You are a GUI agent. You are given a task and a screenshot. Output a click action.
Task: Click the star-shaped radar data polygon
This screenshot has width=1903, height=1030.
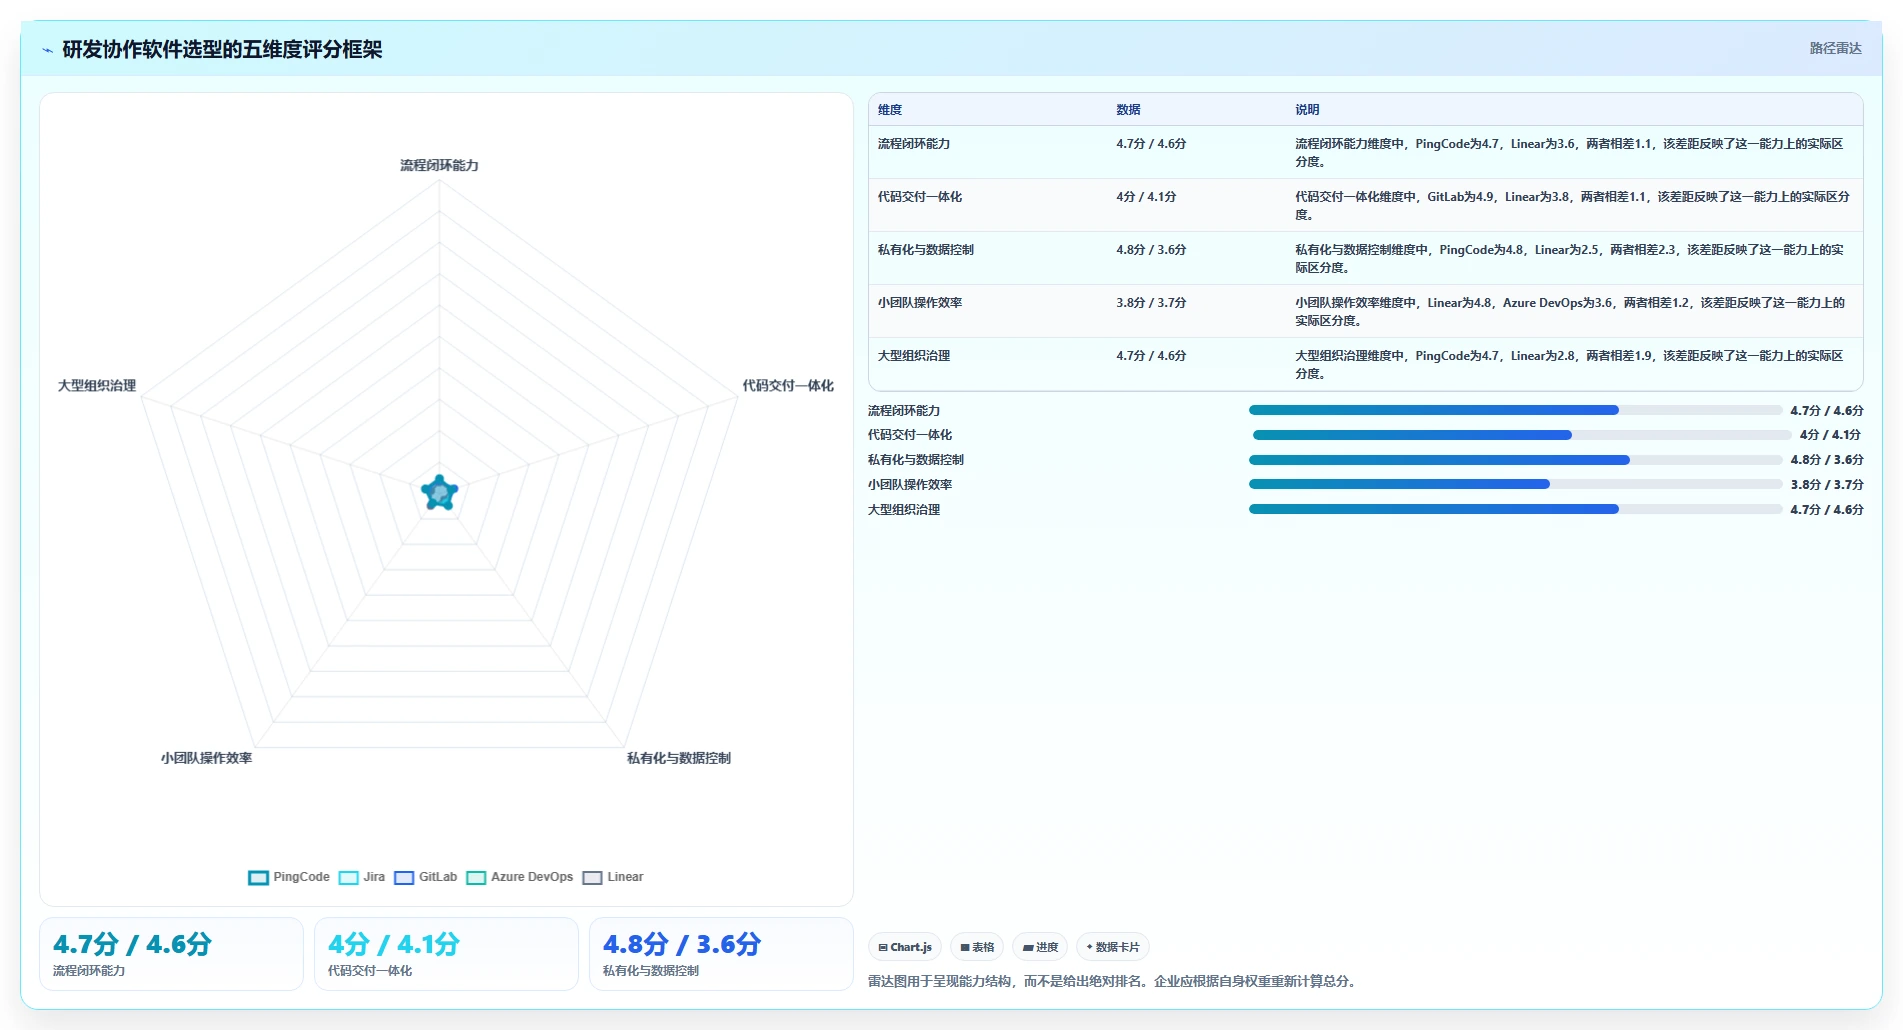pyautogui.click(x=439, y=492)
